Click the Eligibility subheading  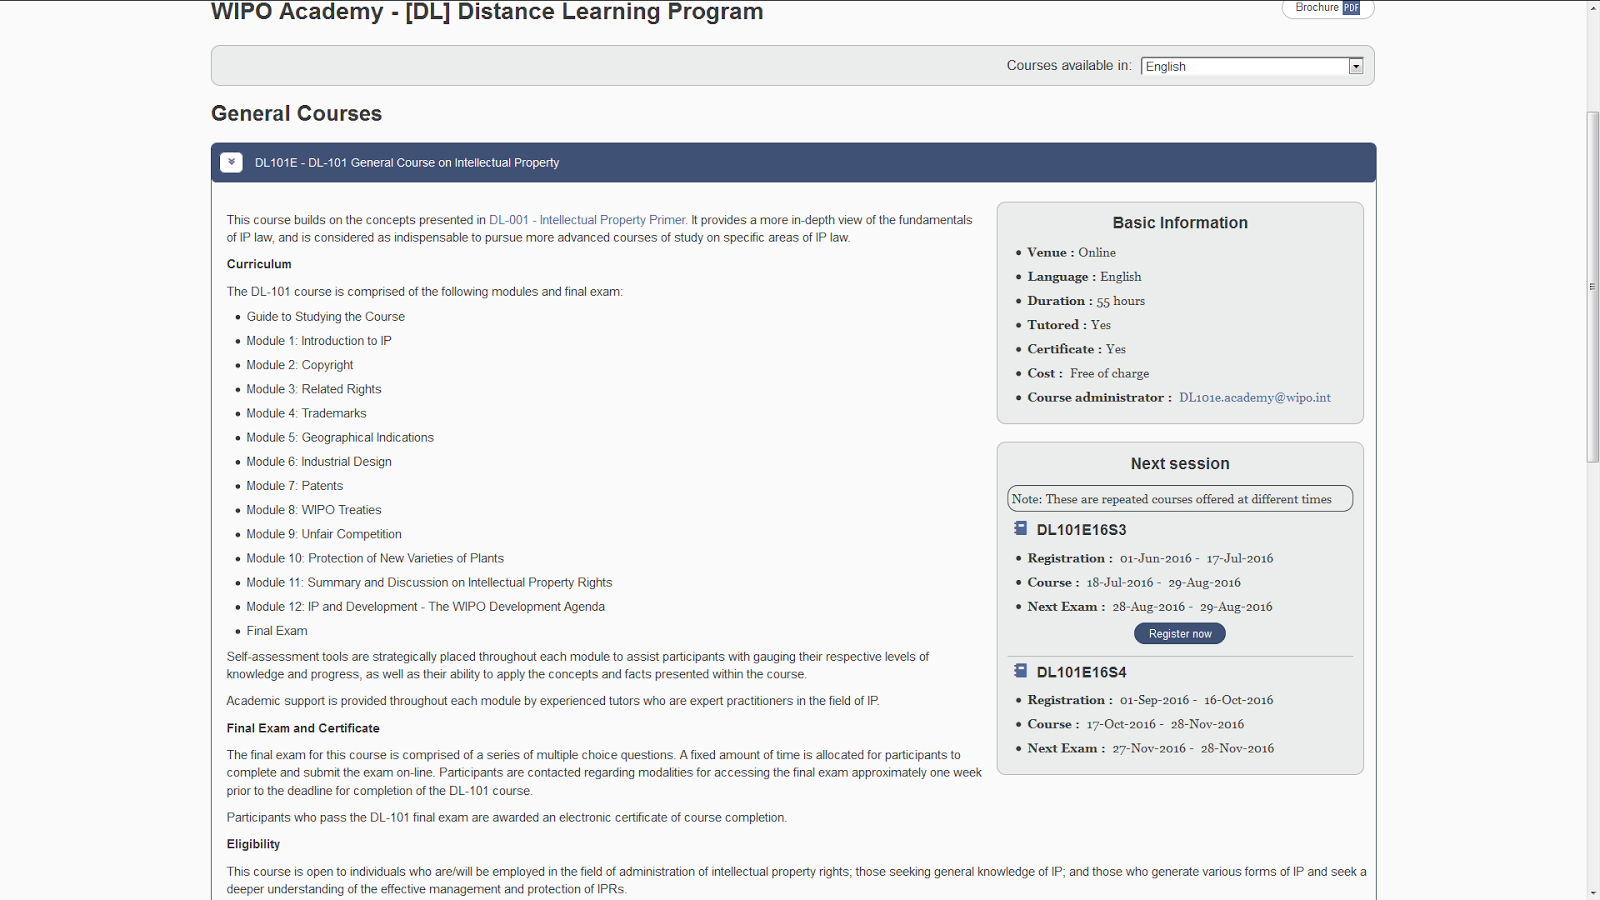click(x=253, y=844)
